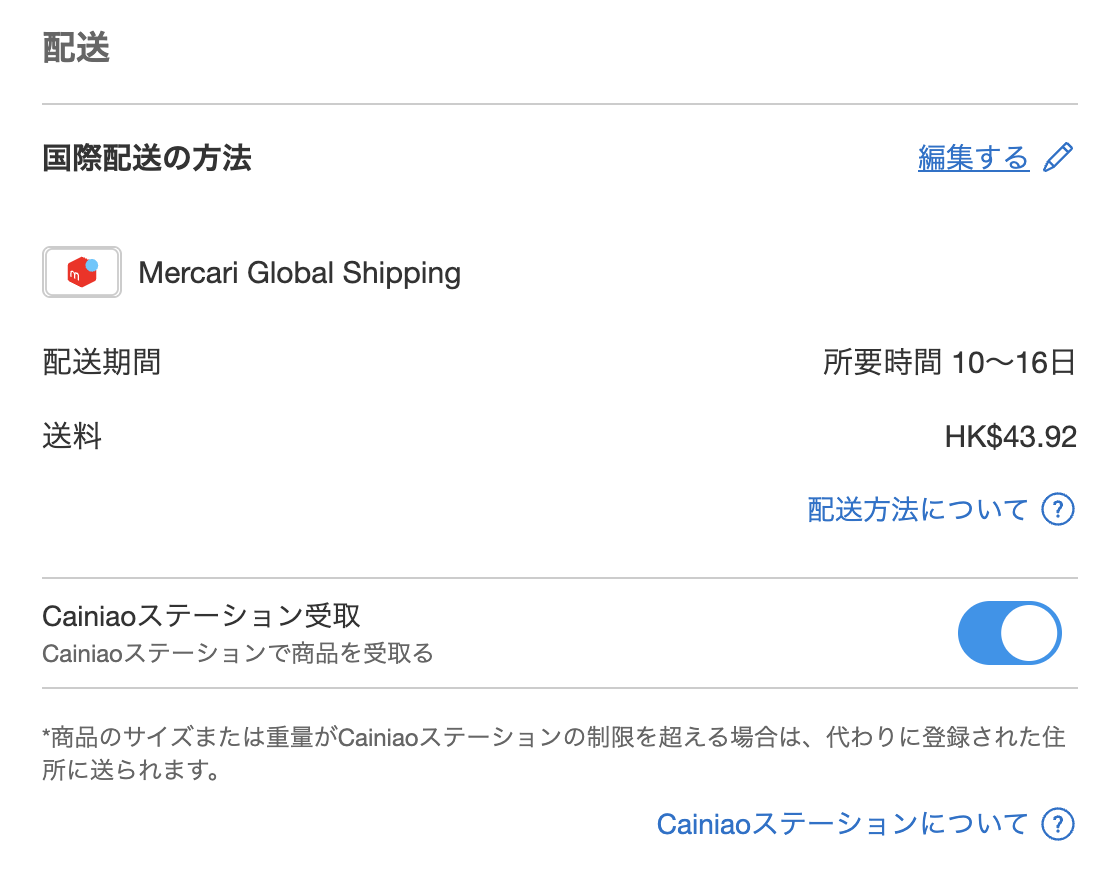The image size is (1106, 874).
Task: Toggle off Cainiaoステーション受取 switch
Action: coord(1009,633)
